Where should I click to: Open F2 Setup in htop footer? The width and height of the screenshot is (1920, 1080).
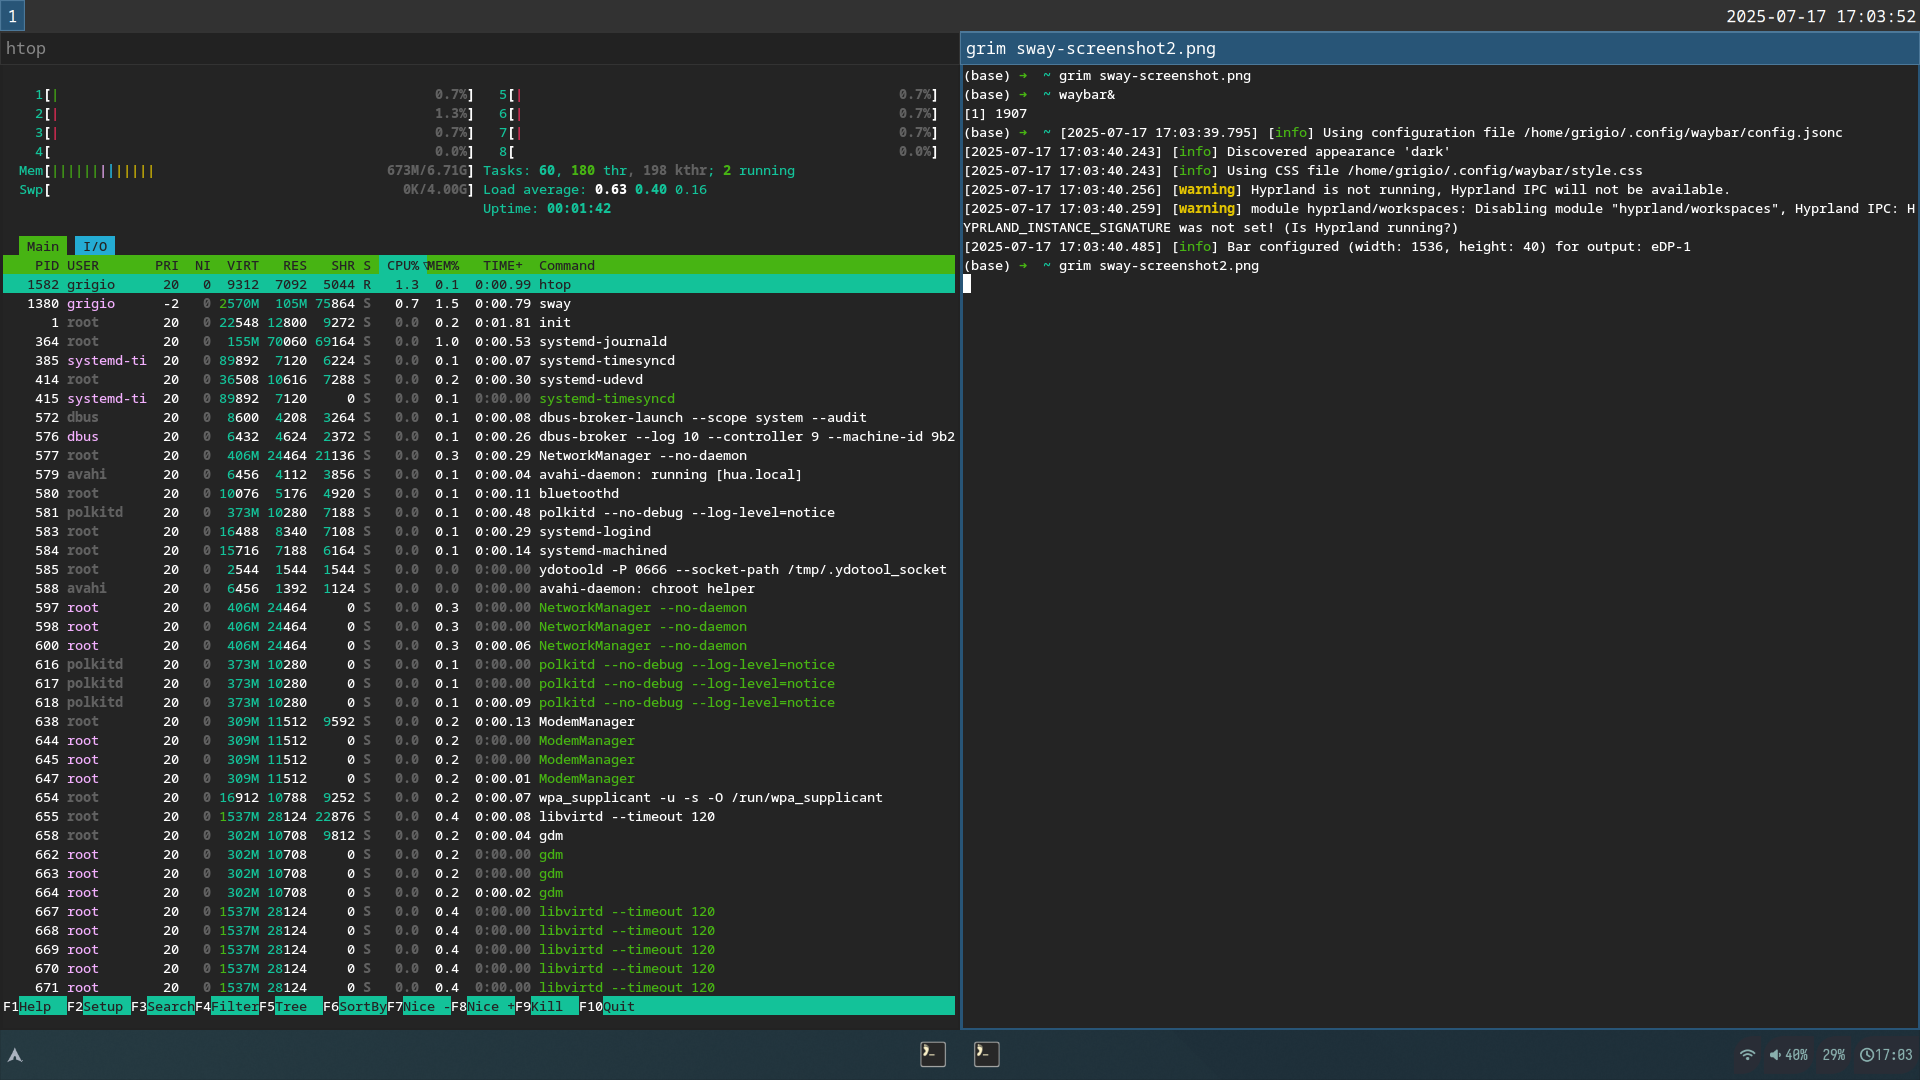(102, 1007)
